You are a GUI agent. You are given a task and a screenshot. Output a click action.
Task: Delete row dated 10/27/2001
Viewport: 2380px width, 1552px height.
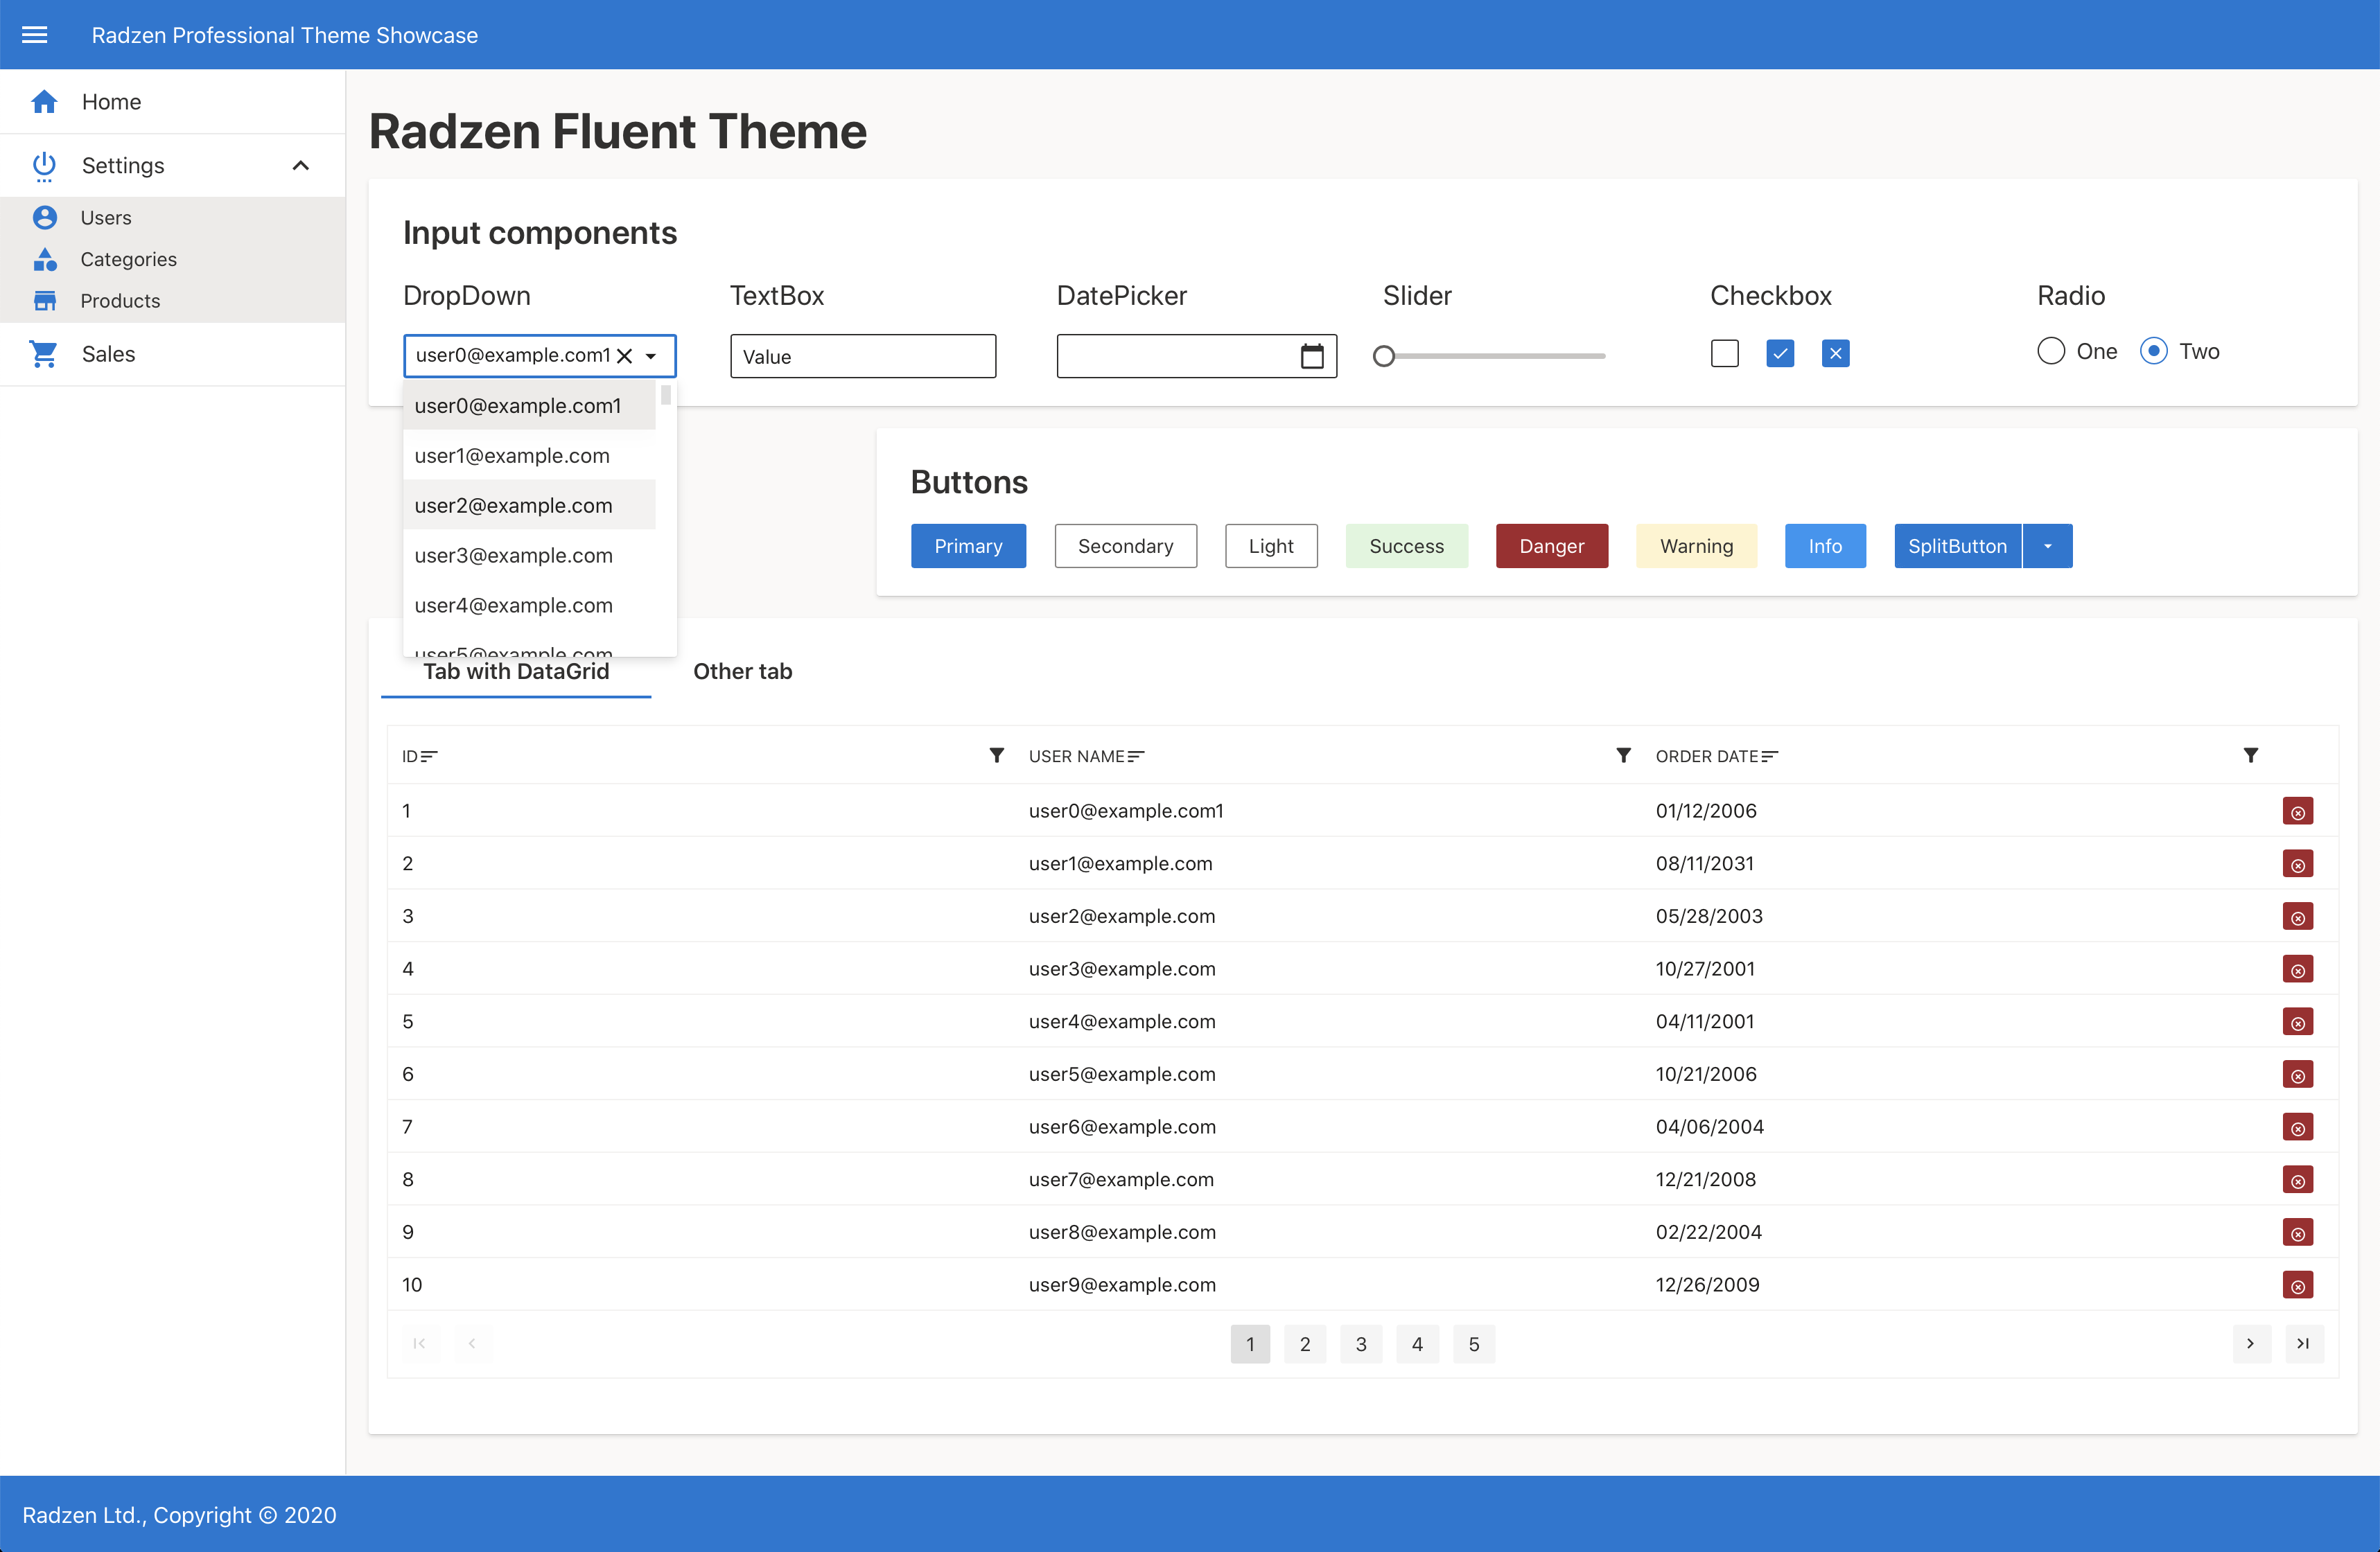[x=2297, y=970]
